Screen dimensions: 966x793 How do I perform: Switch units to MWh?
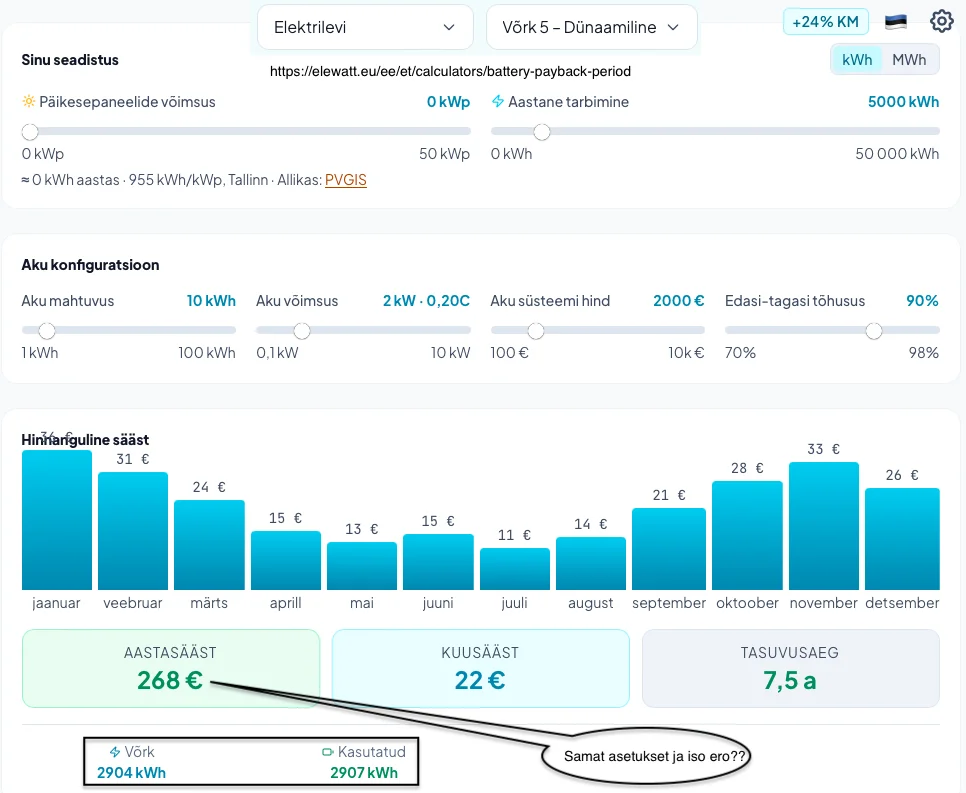point(909,60)
